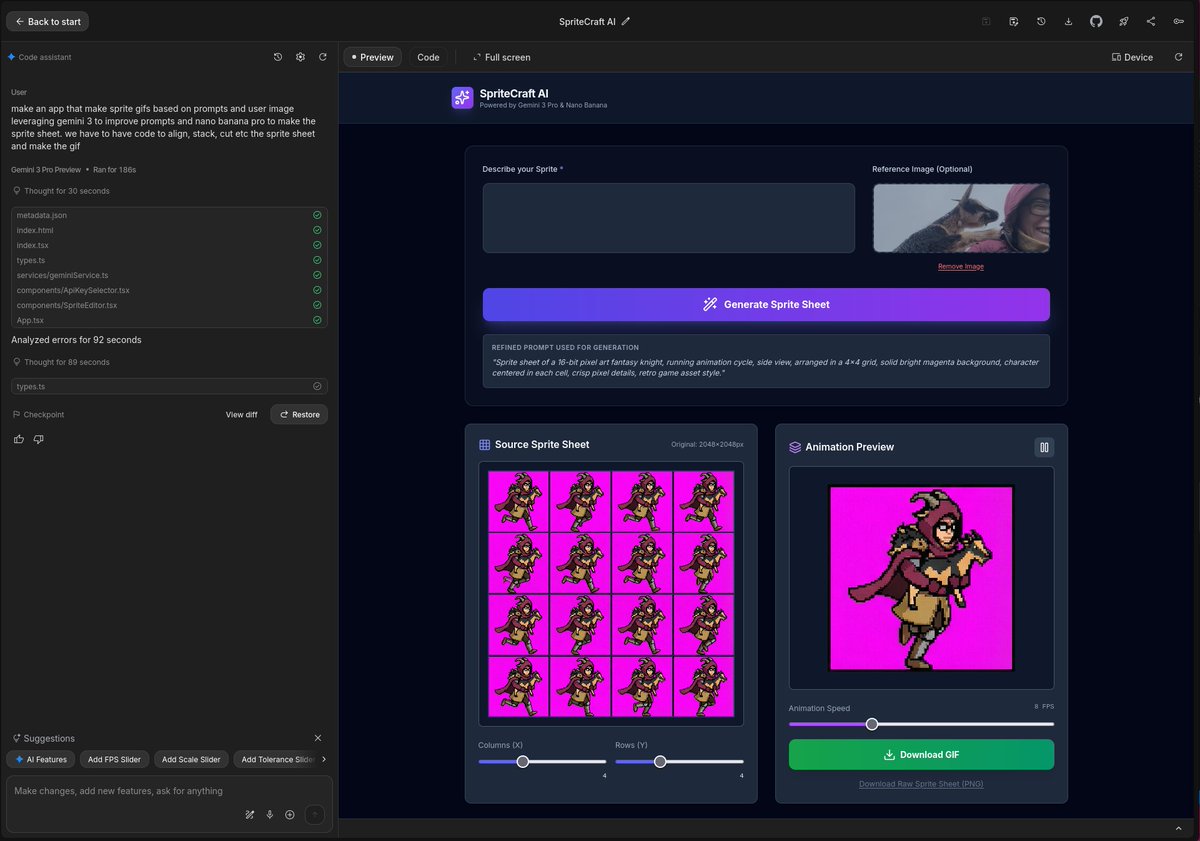Click the animated sprite preview image

click(921, 578)
